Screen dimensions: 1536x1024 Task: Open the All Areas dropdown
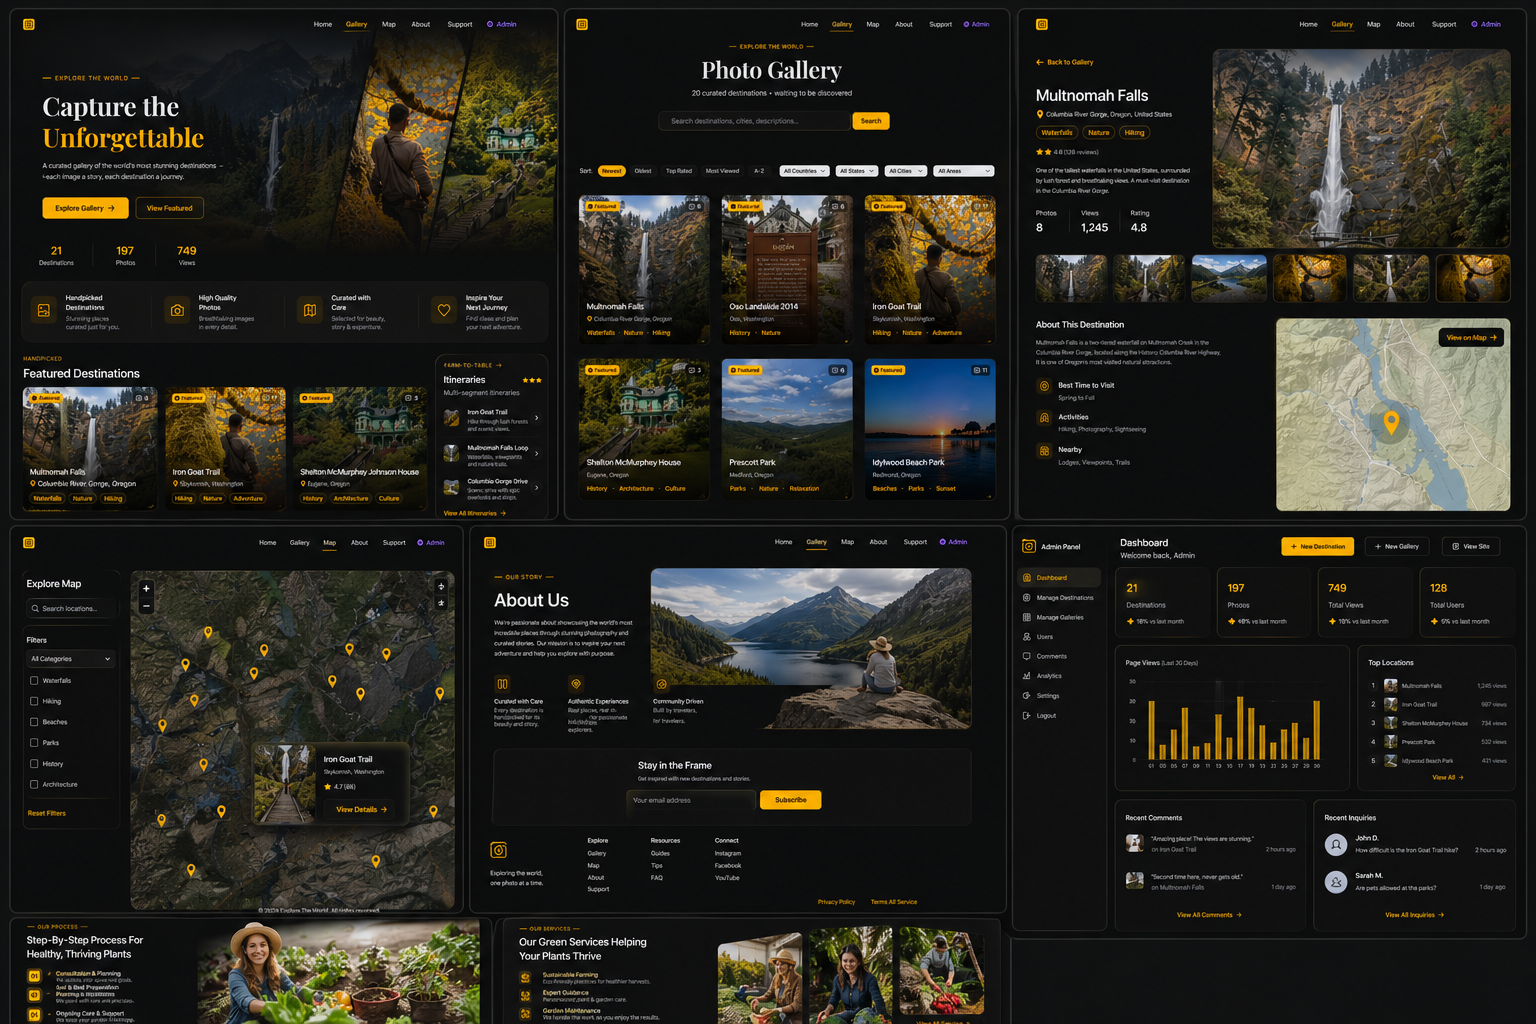pyautogui.click(x=964, y=171)
